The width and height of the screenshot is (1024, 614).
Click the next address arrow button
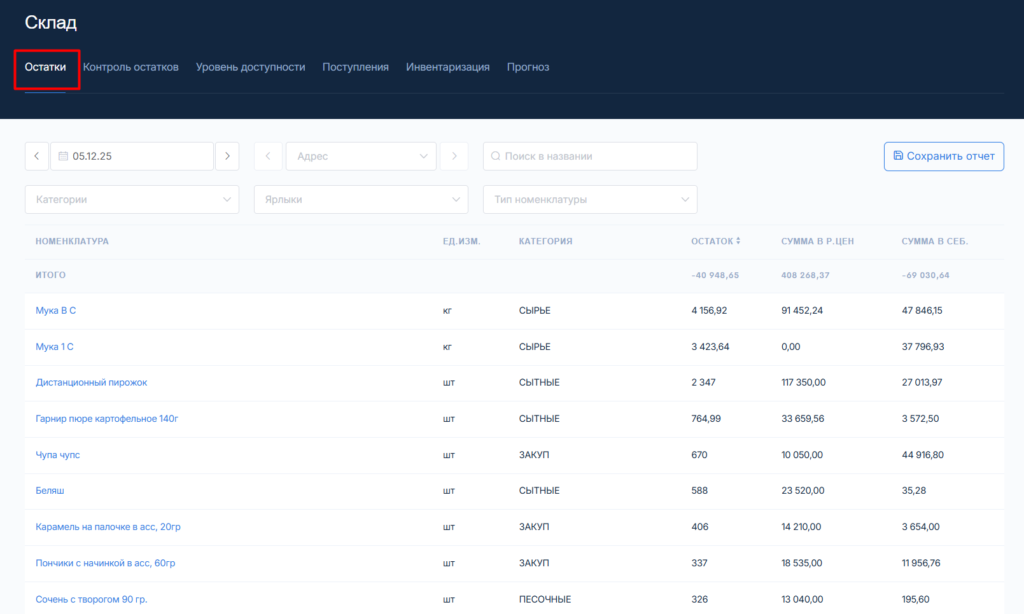point(455,156)
